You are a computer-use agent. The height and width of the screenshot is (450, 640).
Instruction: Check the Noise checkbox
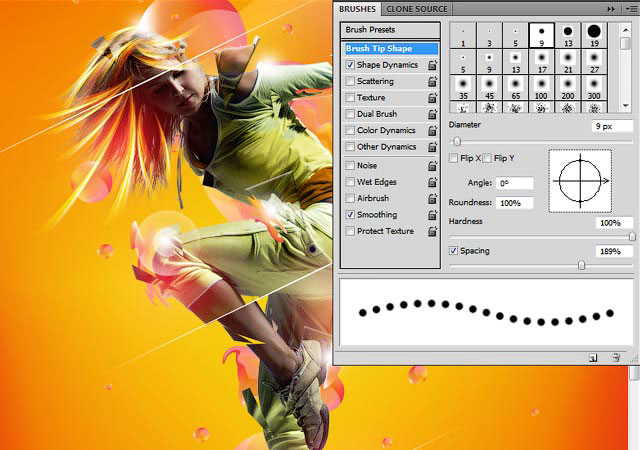[350, 165]
